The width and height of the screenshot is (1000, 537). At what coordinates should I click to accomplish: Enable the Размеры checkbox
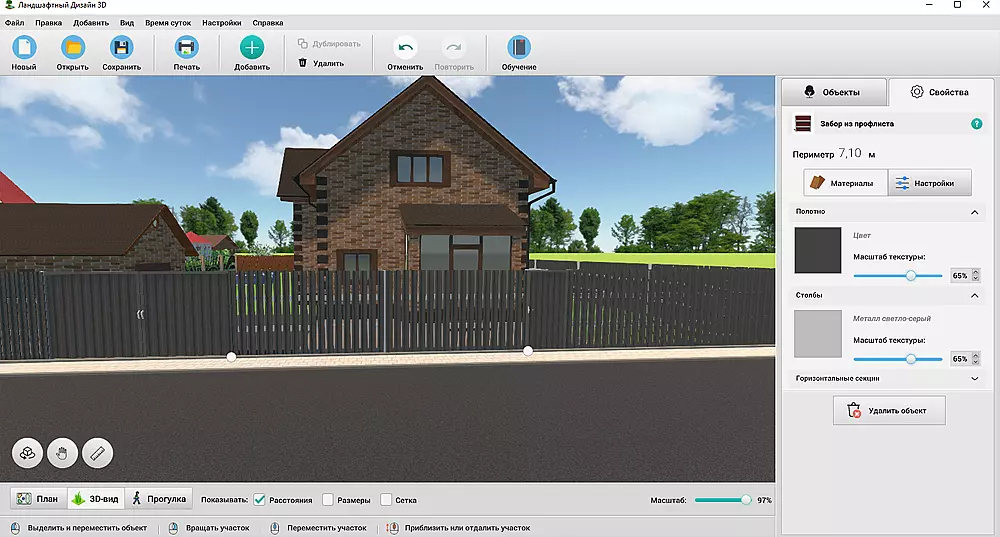329,500
